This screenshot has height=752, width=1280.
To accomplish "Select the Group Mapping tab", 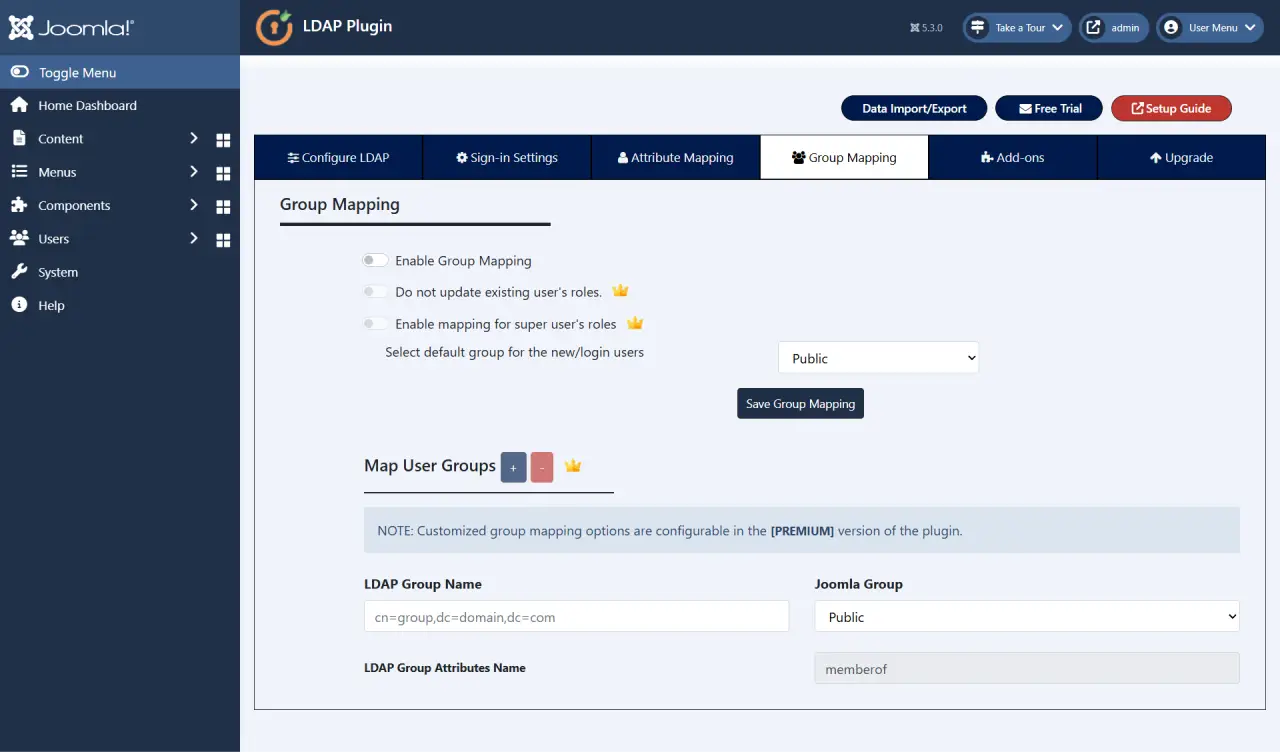I will coord(844,157).
